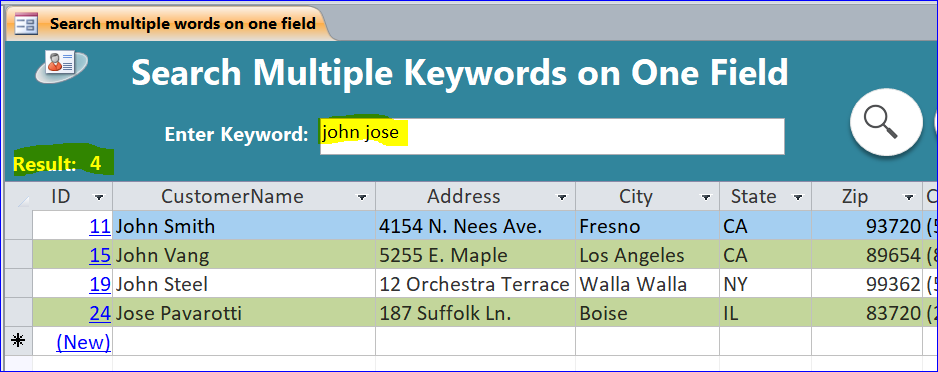Open customer ID 11 link
This screenshot has height=372, width=938.
pos(100,226)
